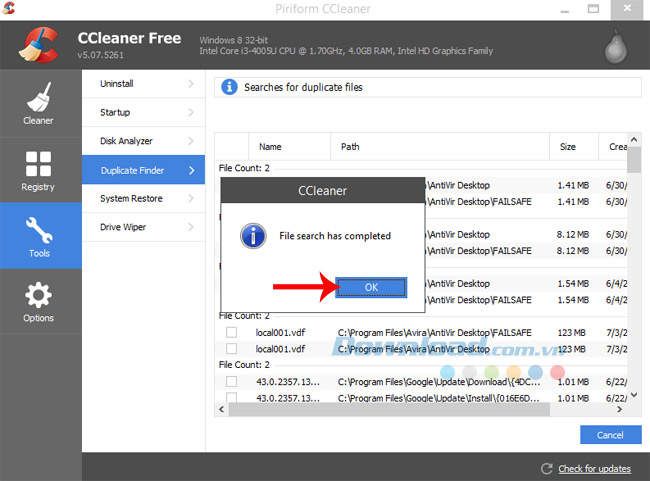Click the first 8.12 MB size cell
650x481 pixels.
coord(572,234)
